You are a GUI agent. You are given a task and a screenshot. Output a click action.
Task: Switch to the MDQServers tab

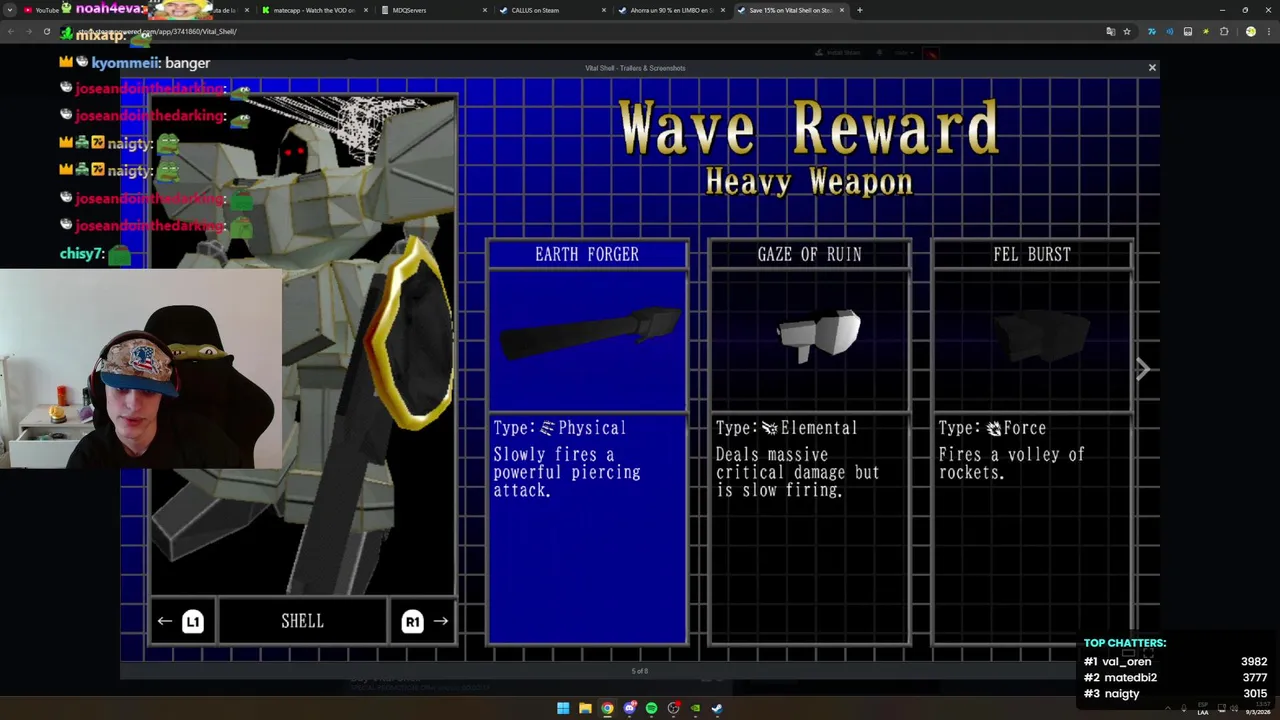coord(432,10)
